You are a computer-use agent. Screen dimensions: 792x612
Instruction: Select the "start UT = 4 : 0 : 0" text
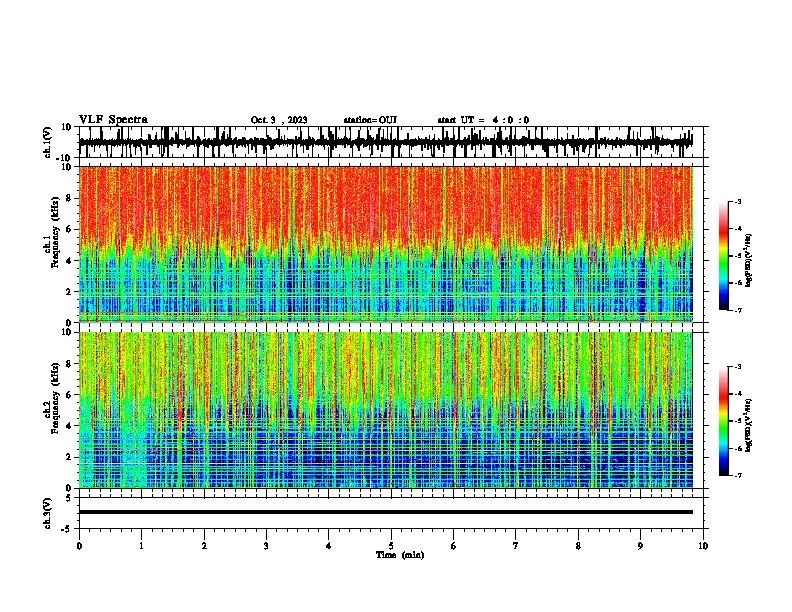(483, 120)
